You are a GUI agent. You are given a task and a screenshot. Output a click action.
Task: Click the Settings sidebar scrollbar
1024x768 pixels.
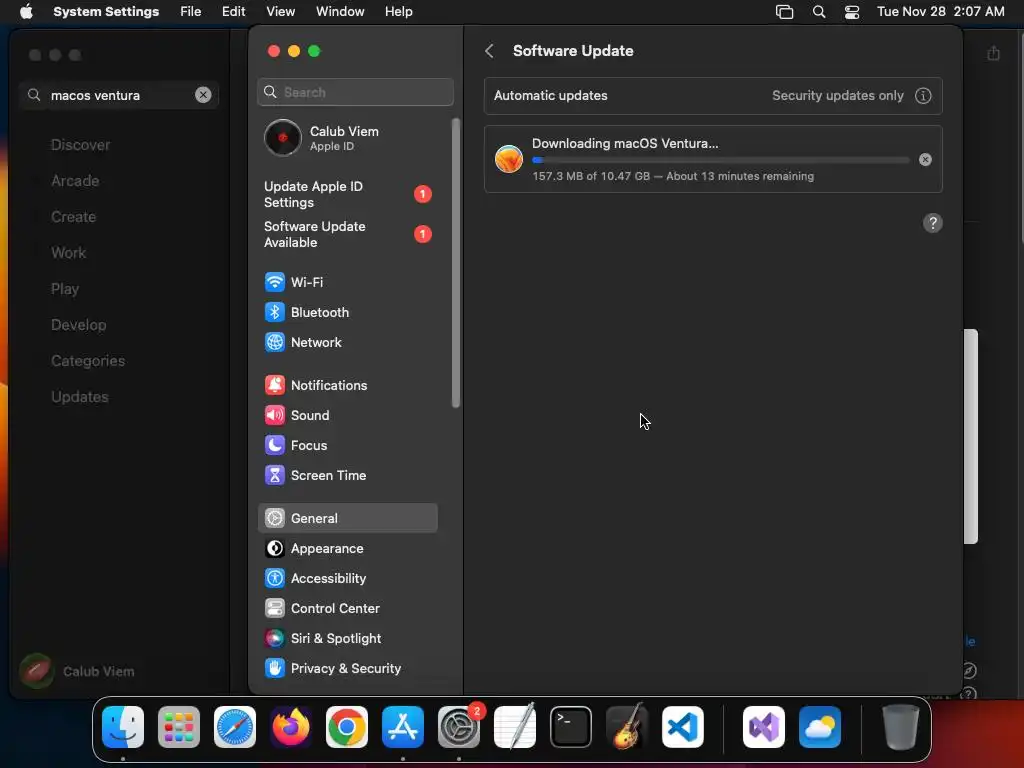[x=455, y=263]
